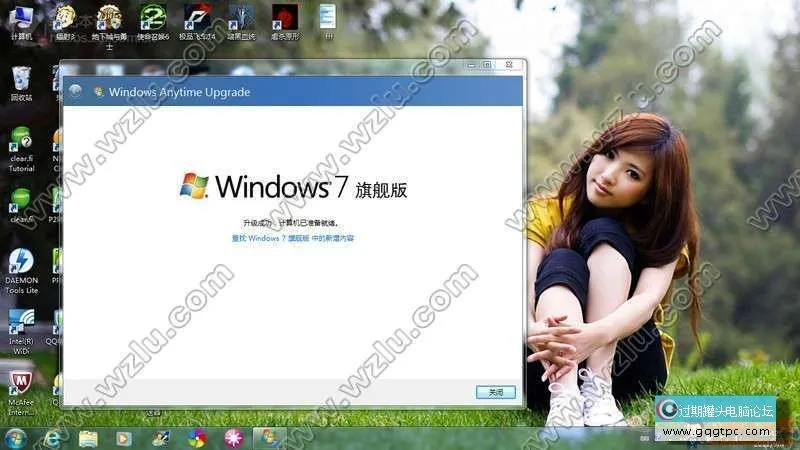
Task: Launch the 地下城与勇士 desktop shortcut
Action: tap(109, 27)
